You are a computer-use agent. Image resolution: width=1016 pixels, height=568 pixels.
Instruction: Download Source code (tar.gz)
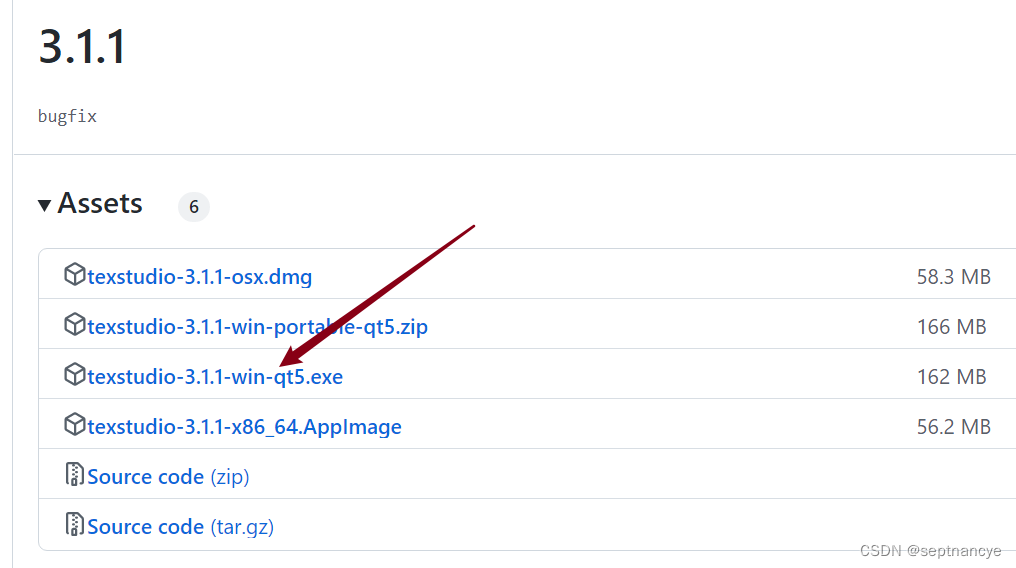pos(181,527)
